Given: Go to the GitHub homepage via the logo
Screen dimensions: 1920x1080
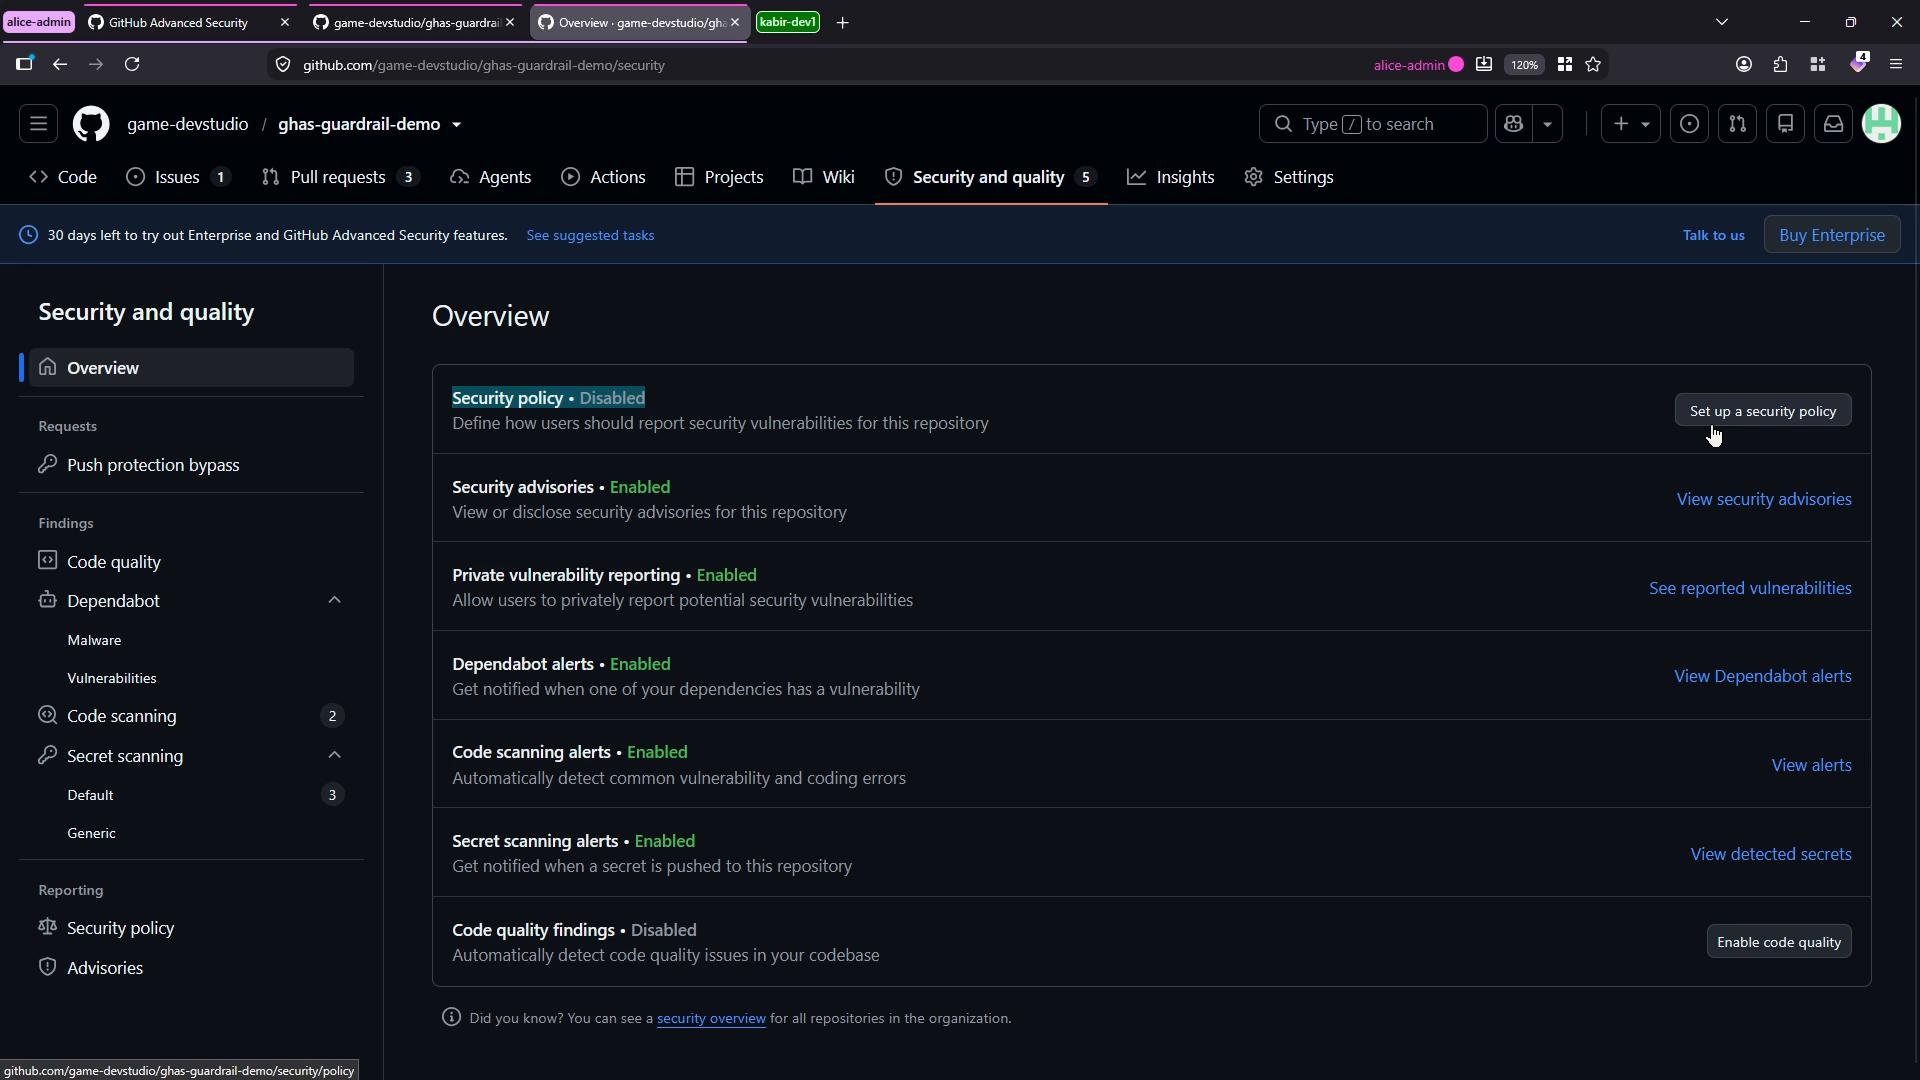Looking at the screenshot, I should [91, 124].
